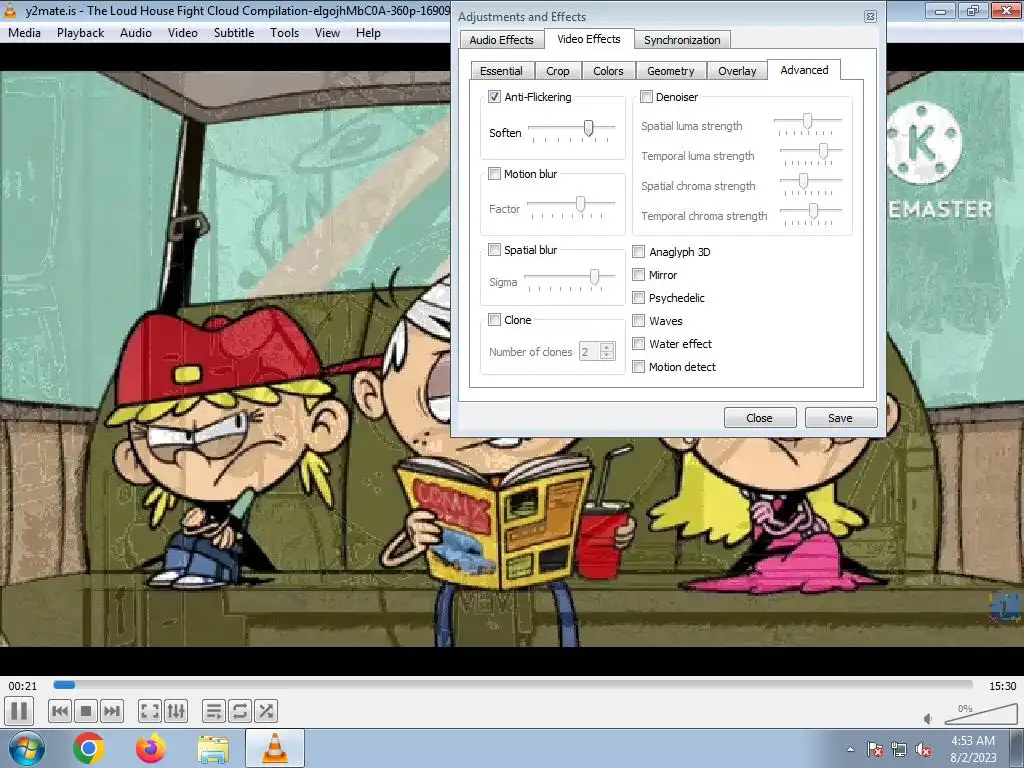Enable the Motion blur checkbox
The image size is (1024, 768).
pyautogui.click(x=494, y=174)
